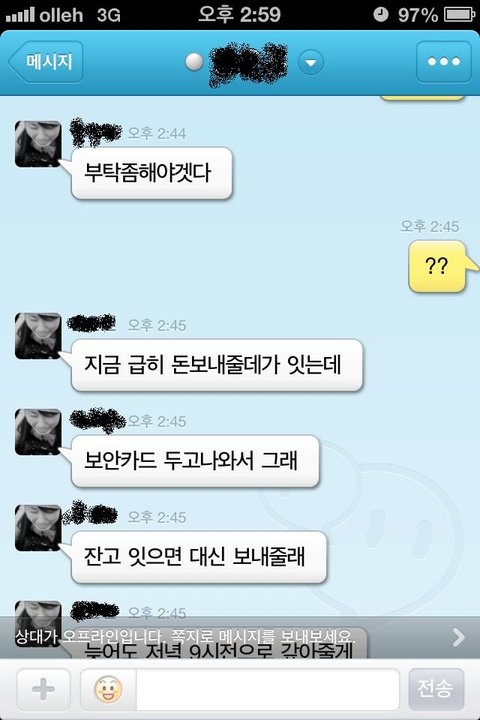Focus the message text input field

pos(267,689)
